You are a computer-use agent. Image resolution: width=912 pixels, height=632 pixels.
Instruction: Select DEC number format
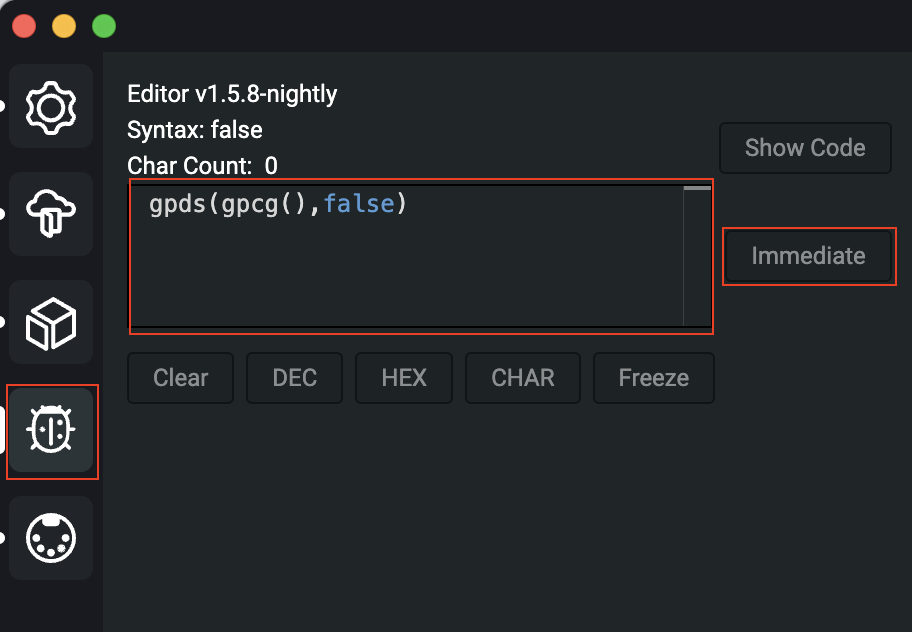tap(294, 378)
